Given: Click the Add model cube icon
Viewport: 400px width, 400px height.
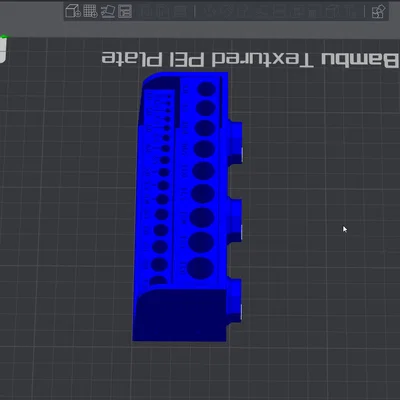Looking at the screenshot, I should (73, 11).
